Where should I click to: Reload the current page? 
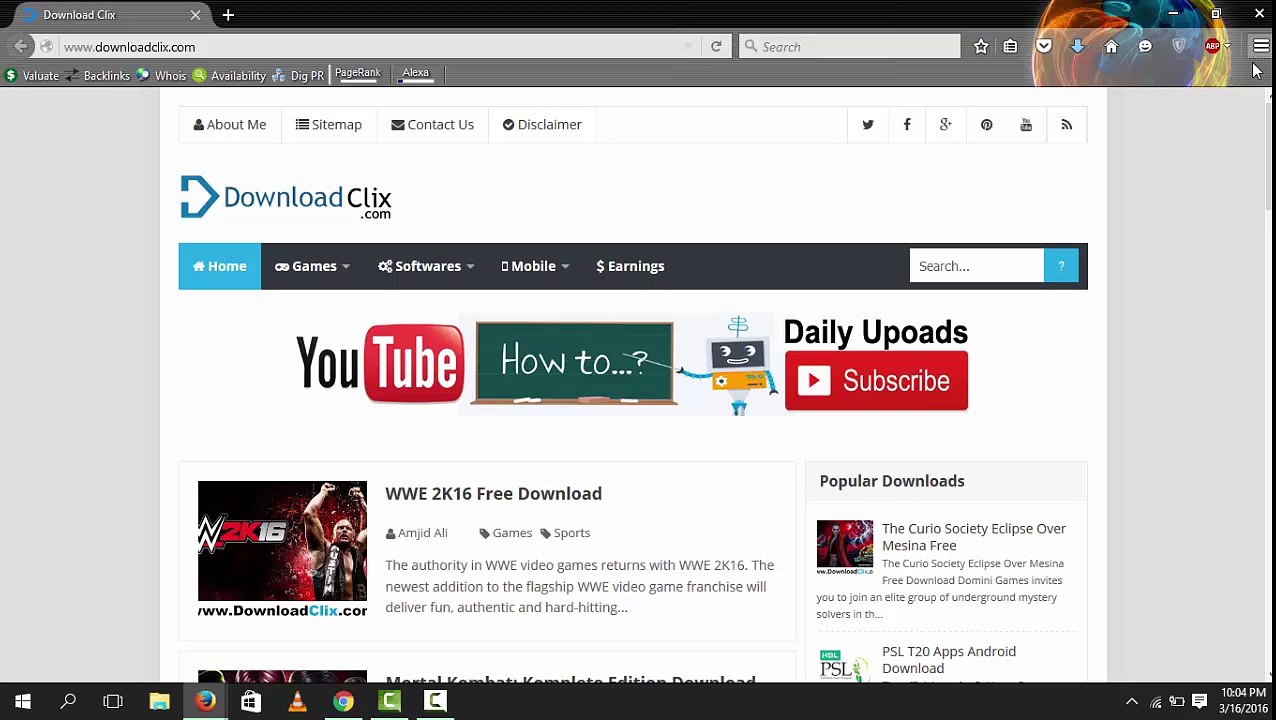(716, 47)
